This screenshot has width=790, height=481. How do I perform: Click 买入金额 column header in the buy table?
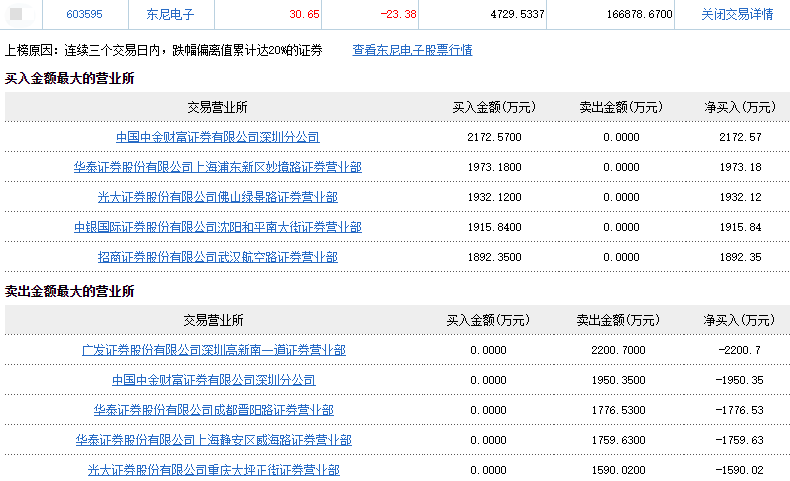click(494, 107)
